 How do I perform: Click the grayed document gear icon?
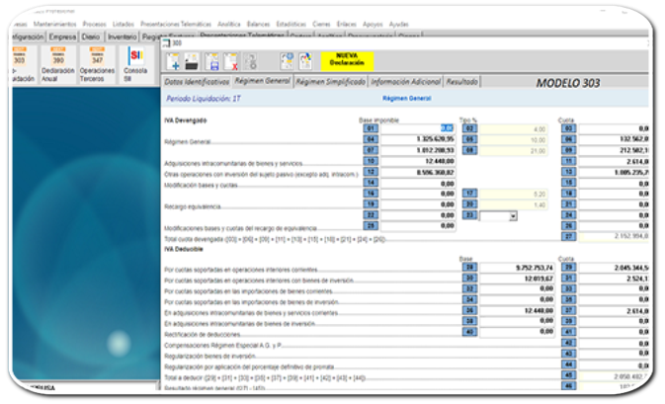(x=251, y=61)
